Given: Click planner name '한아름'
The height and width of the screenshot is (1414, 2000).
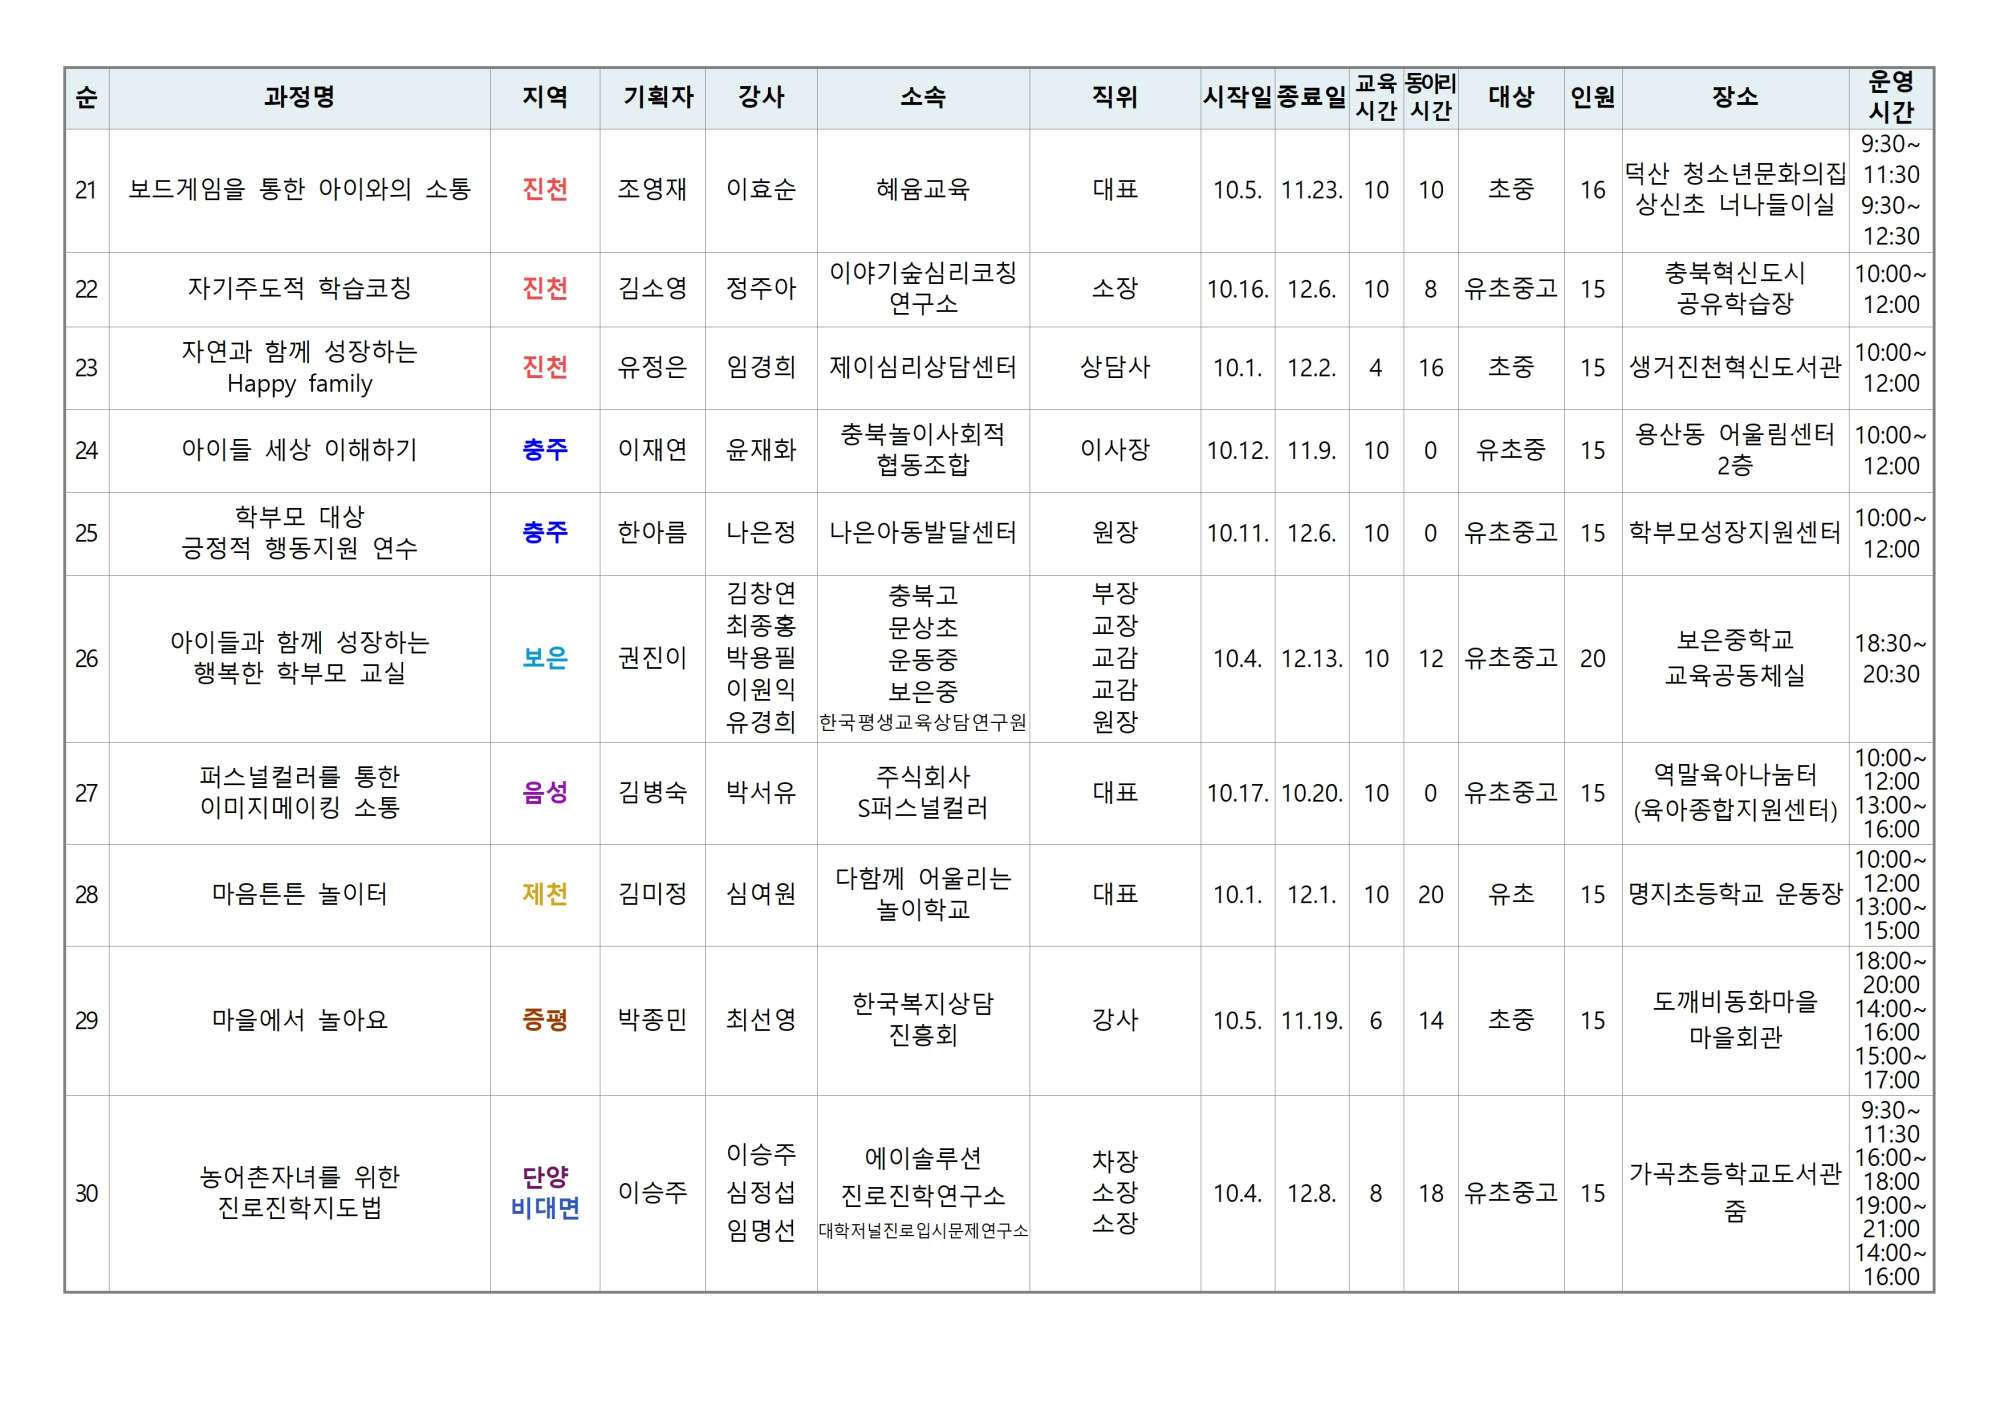Looking at the screenshot, I should click(652, 532).
